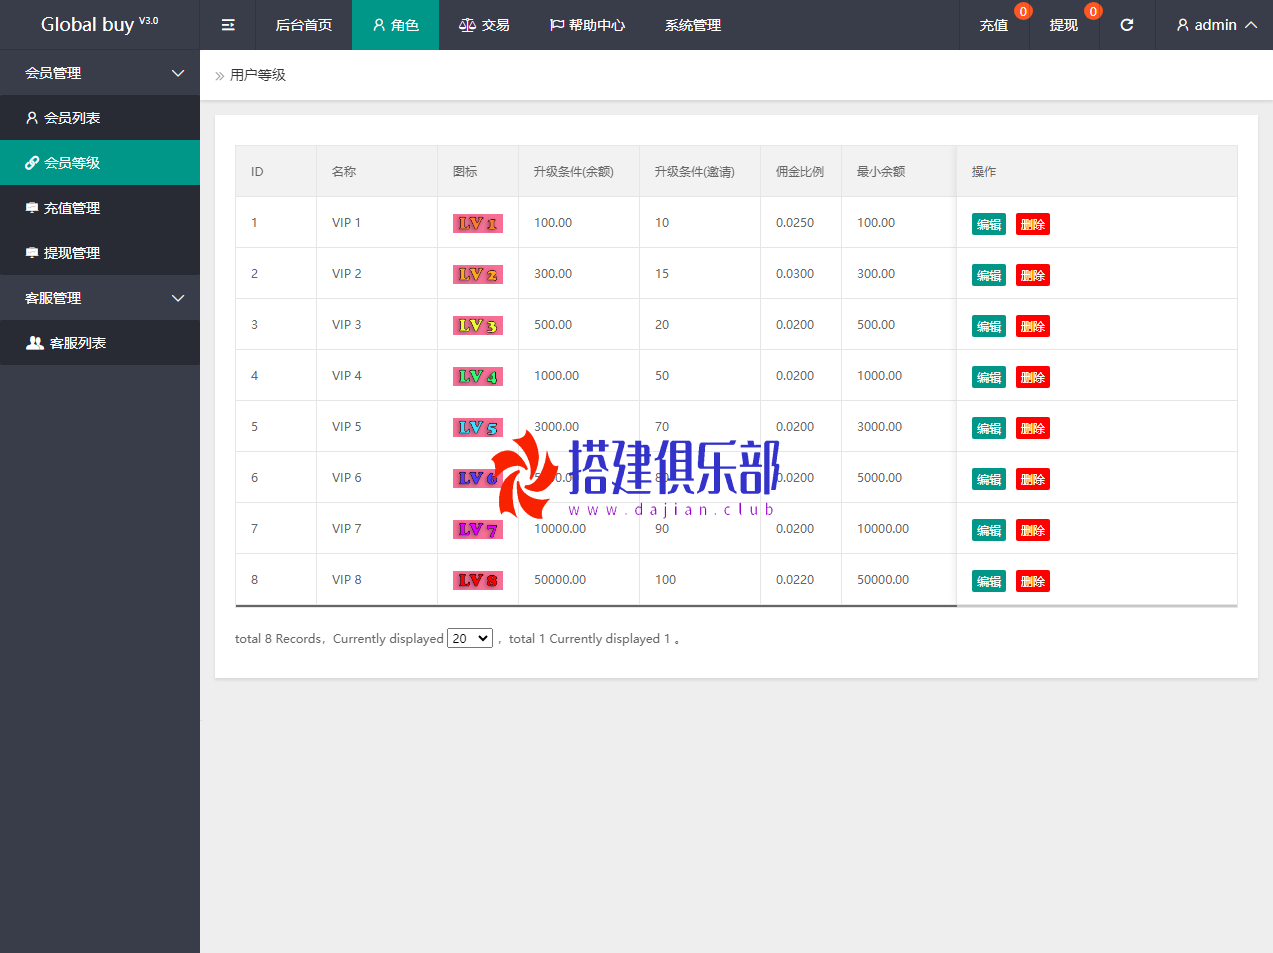Click the LV 3 level badge icon
The height and width of the screenshot is (953, 1273).
tap(478, 326)
